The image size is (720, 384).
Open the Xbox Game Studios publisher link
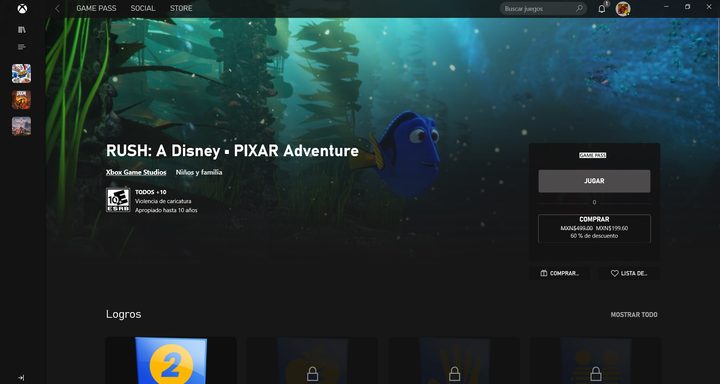(136, 172)
